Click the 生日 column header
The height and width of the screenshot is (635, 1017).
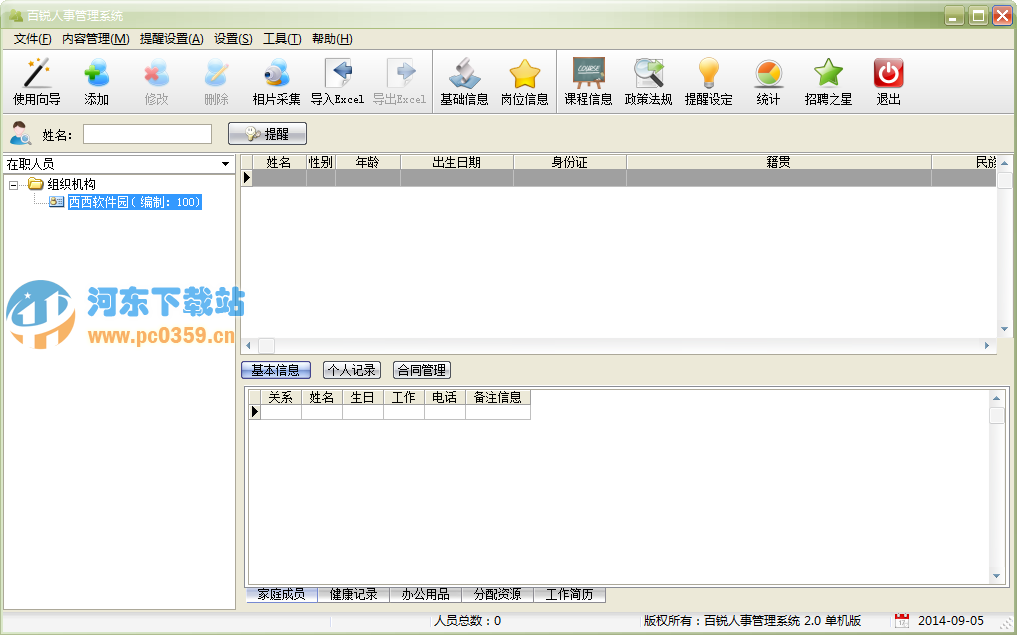pos(363,397)
